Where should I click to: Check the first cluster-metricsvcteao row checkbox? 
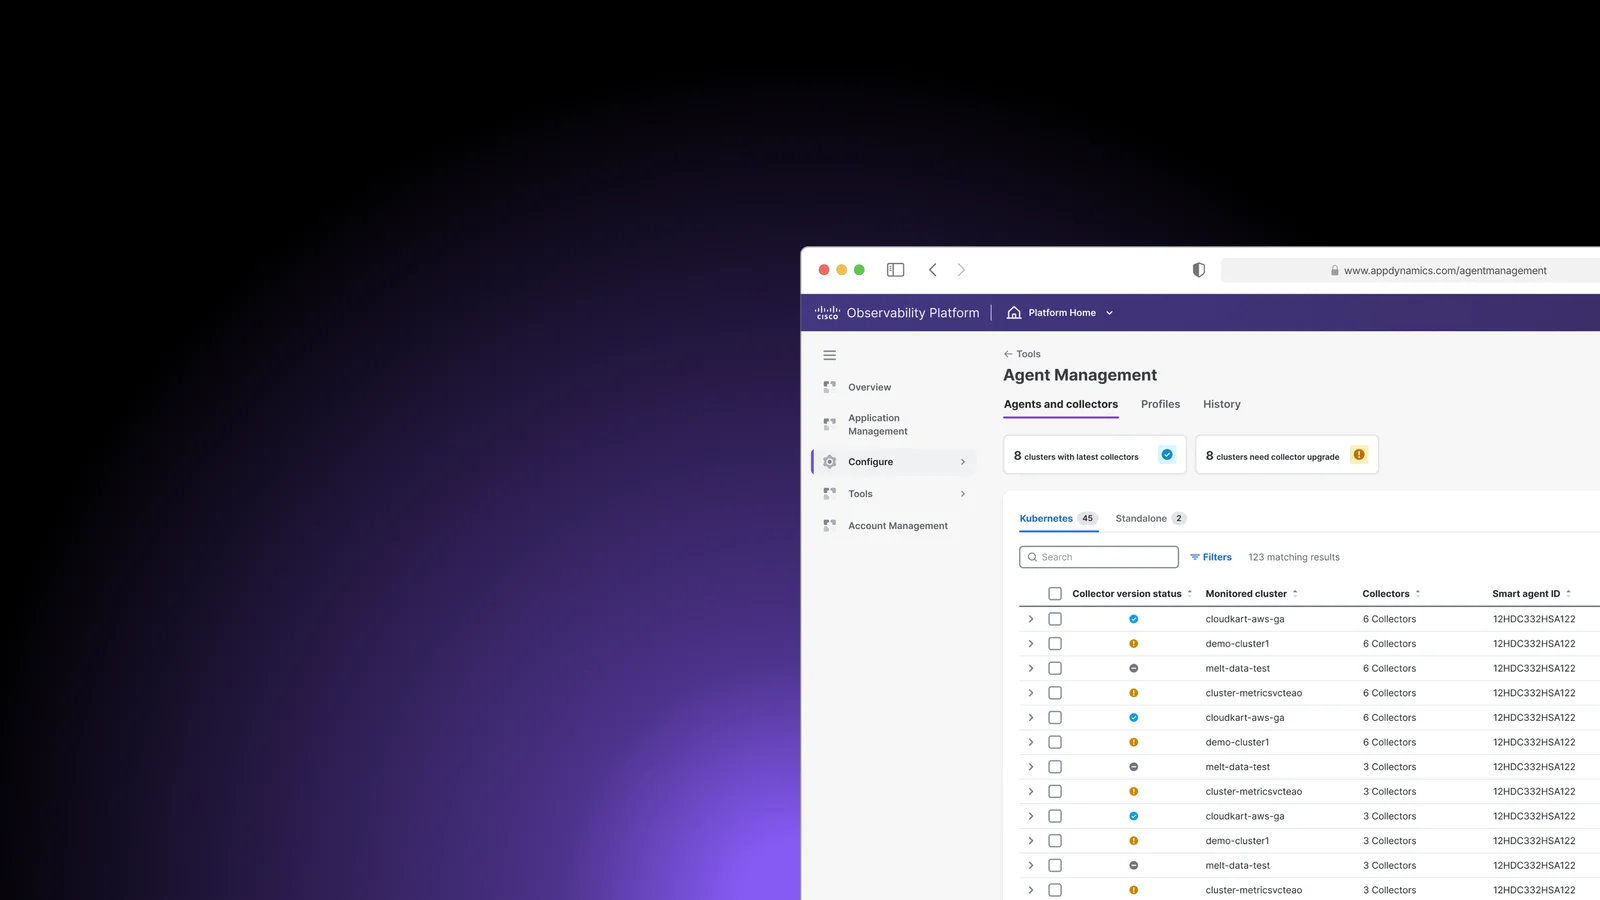[x=1055, y=693]
